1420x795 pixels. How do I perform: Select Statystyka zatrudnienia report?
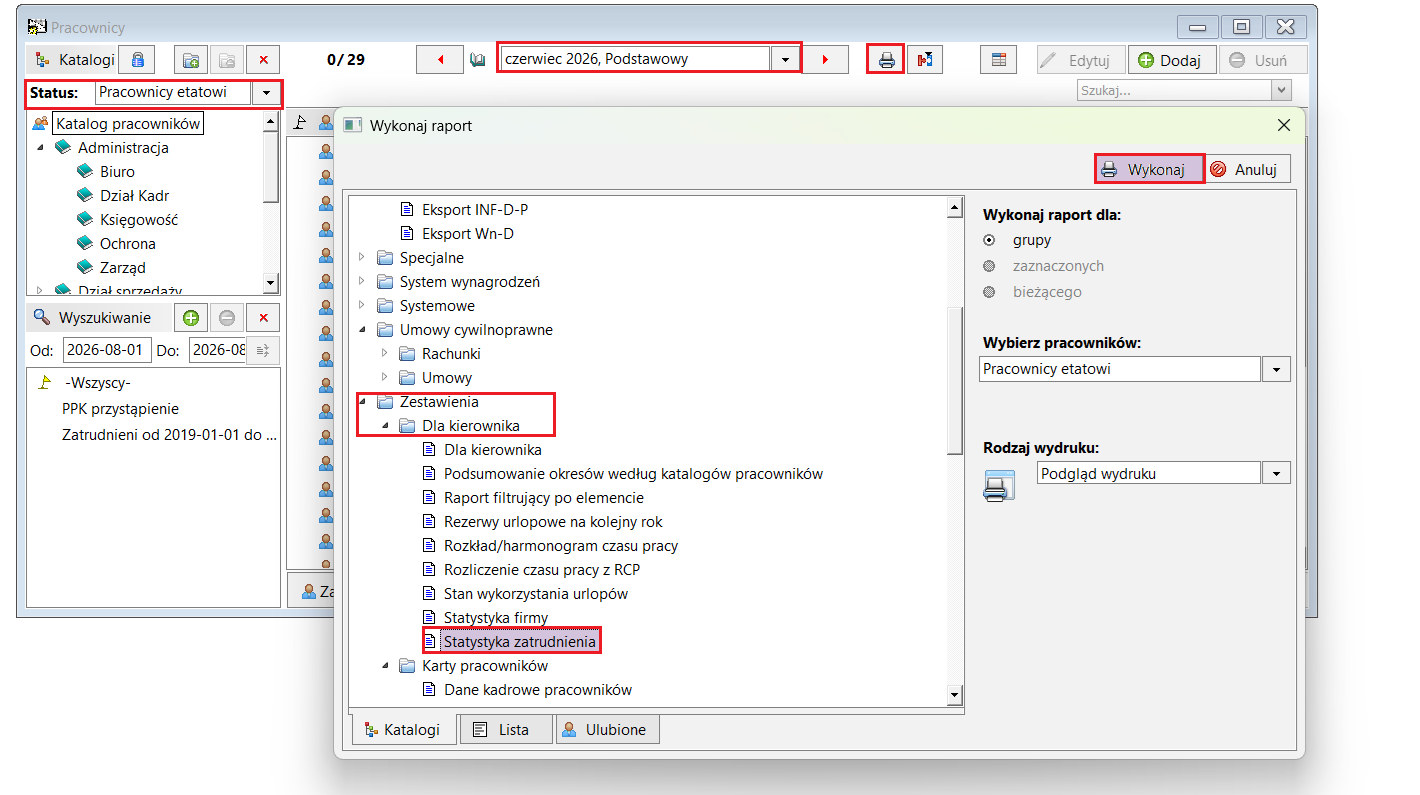coord(520,642)
